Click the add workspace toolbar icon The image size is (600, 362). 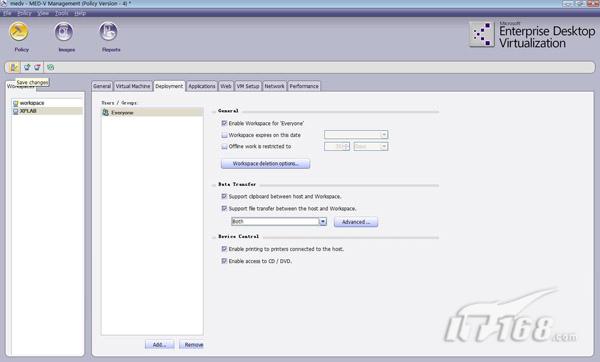(x=27, y=67)
